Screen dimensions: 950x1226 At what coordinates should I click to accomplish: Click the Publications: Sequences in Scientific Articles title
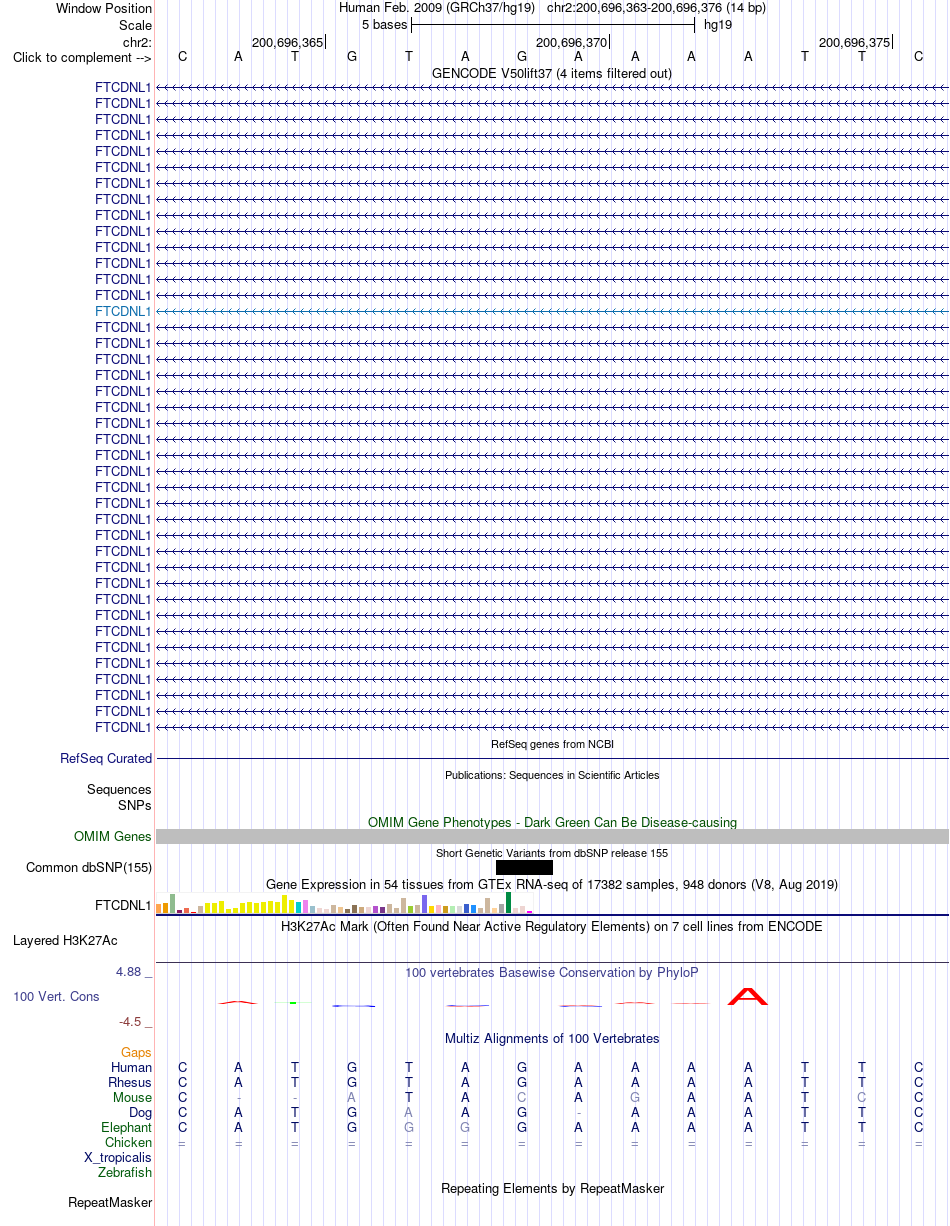coord(552,775)
